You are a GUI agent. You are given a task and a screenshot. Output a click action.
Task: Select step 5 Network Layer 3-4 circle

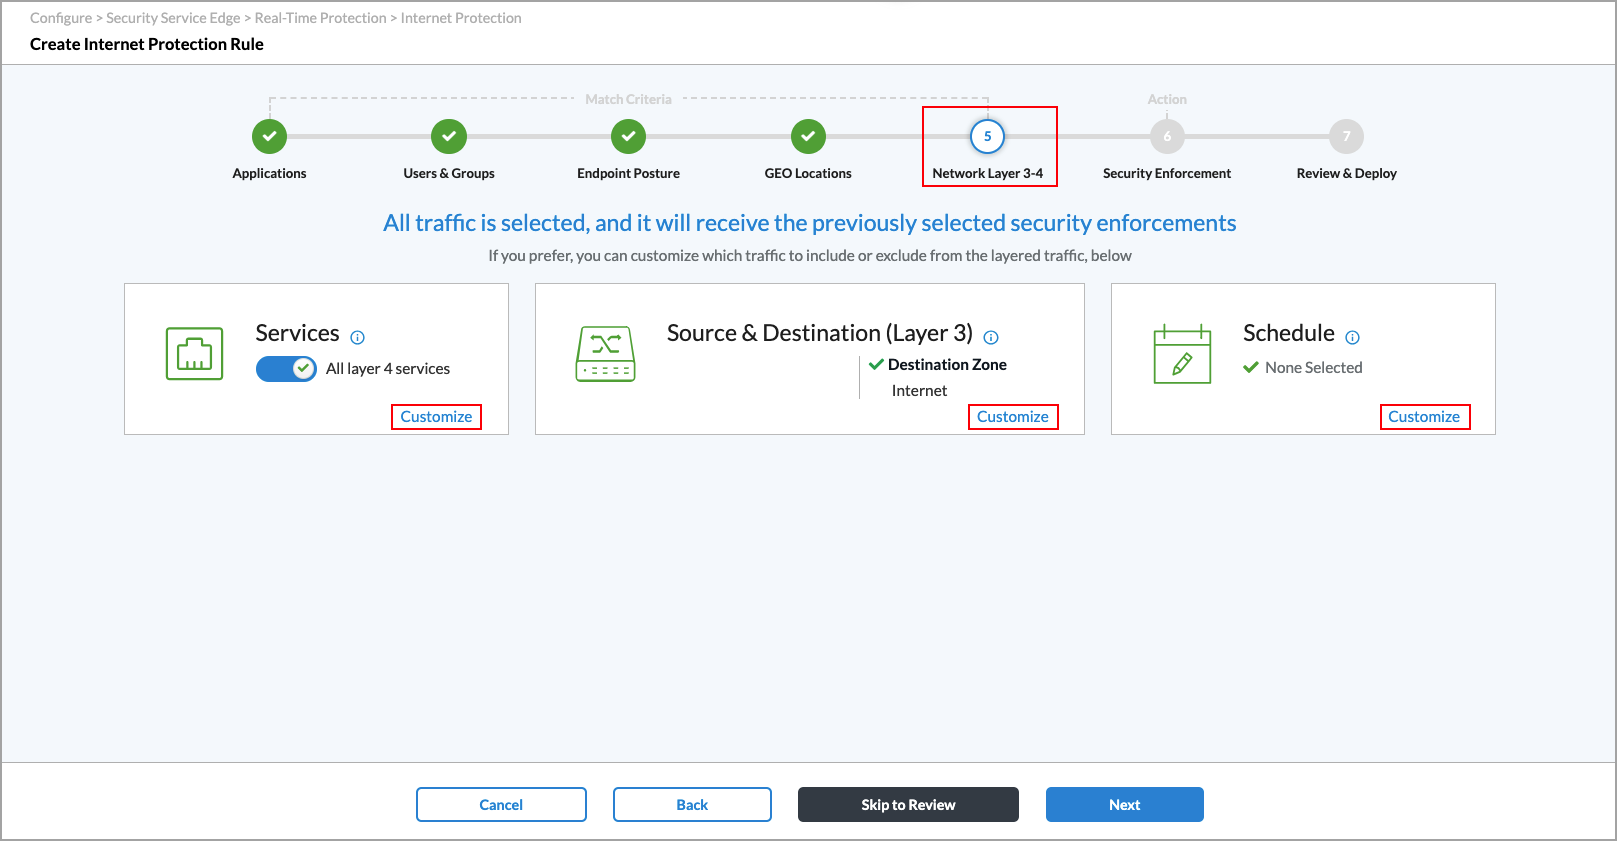pyautogui.click(x=988, y=136)
